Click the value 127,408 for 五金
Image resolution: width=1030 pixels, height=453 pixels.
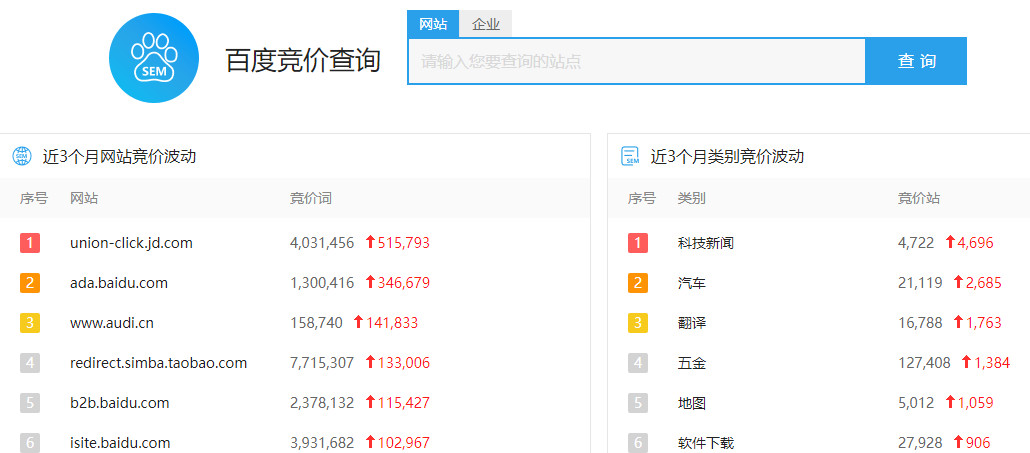(924, 363)
